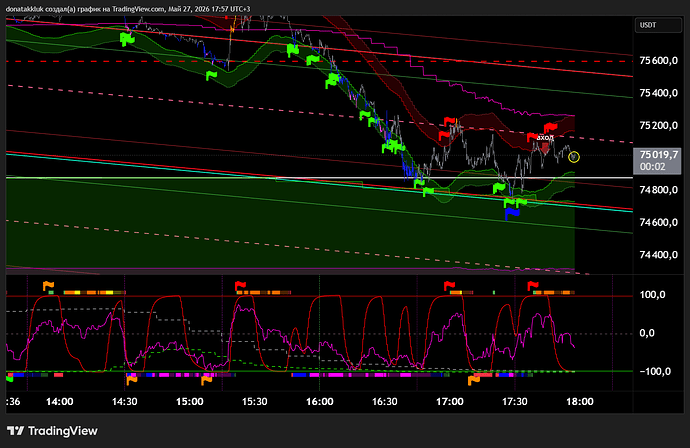
Task: Click the 15:30 time axis label
Action: pos(255,402)
